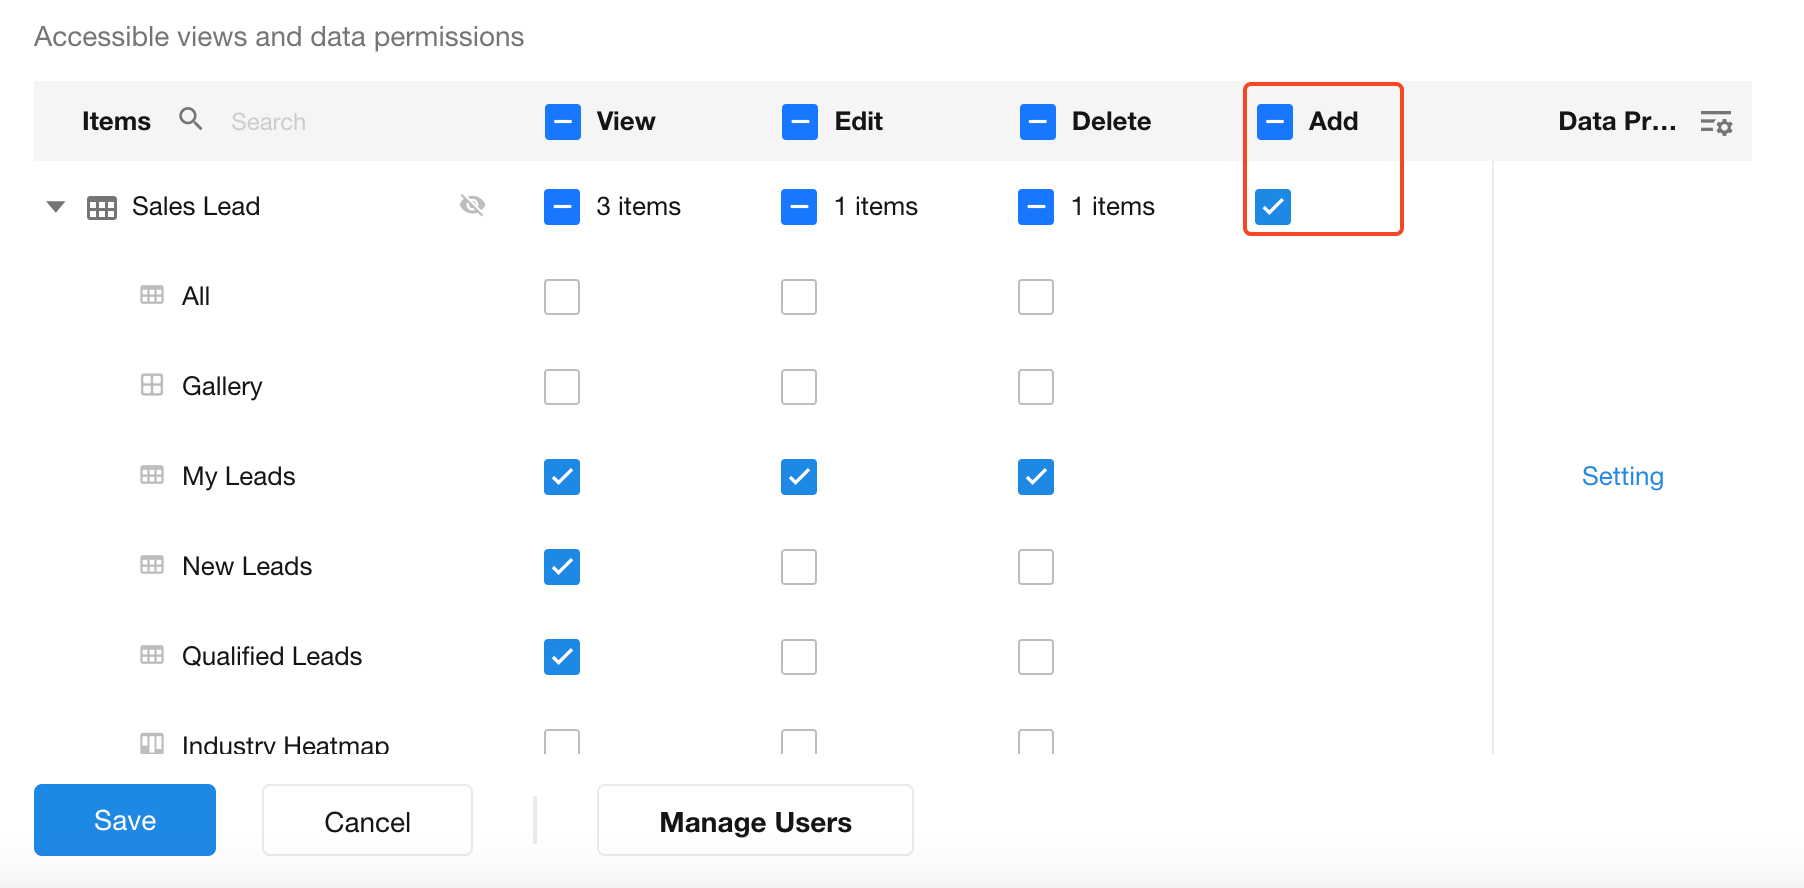Check Delete permission for New Leads
1804x888 pixels.
[x=1036, y=567]
